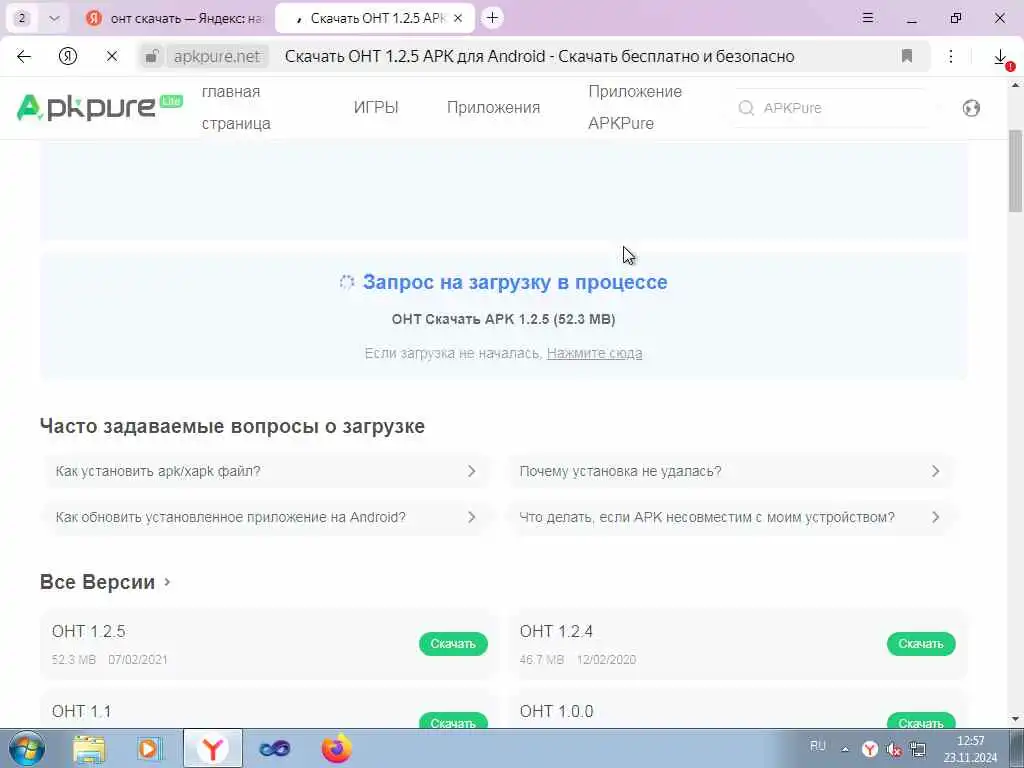Click the apkpure.net address domain
Screen dimensions: 1024x768
(x=217, y=57)
